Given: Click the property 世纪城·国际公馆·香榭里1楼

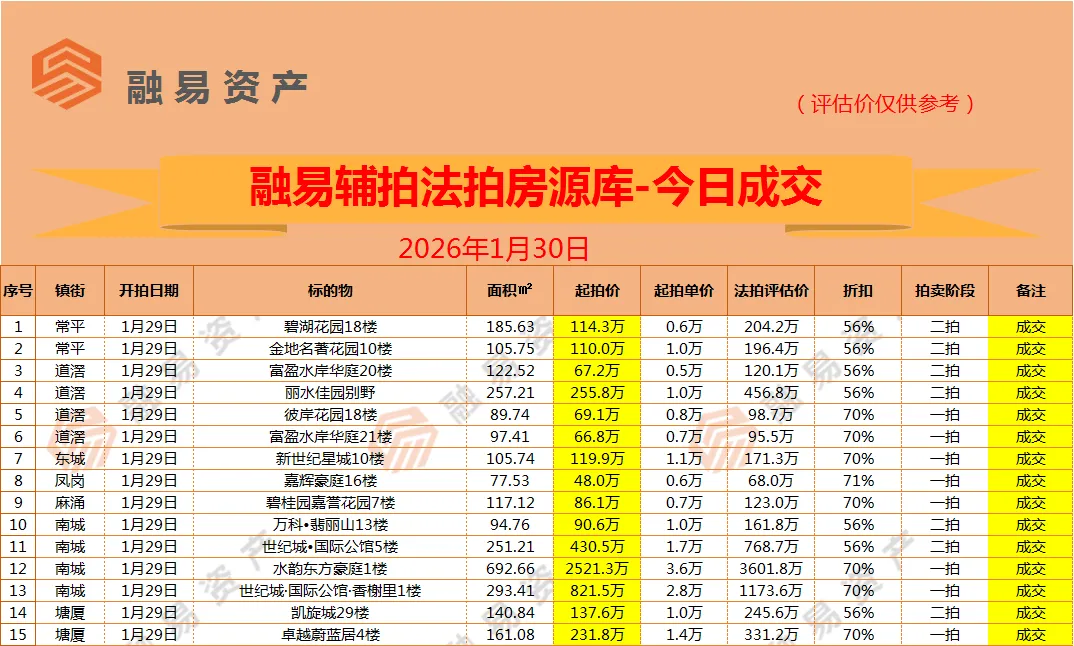Looking at the screenshot, I should [331, 591].
